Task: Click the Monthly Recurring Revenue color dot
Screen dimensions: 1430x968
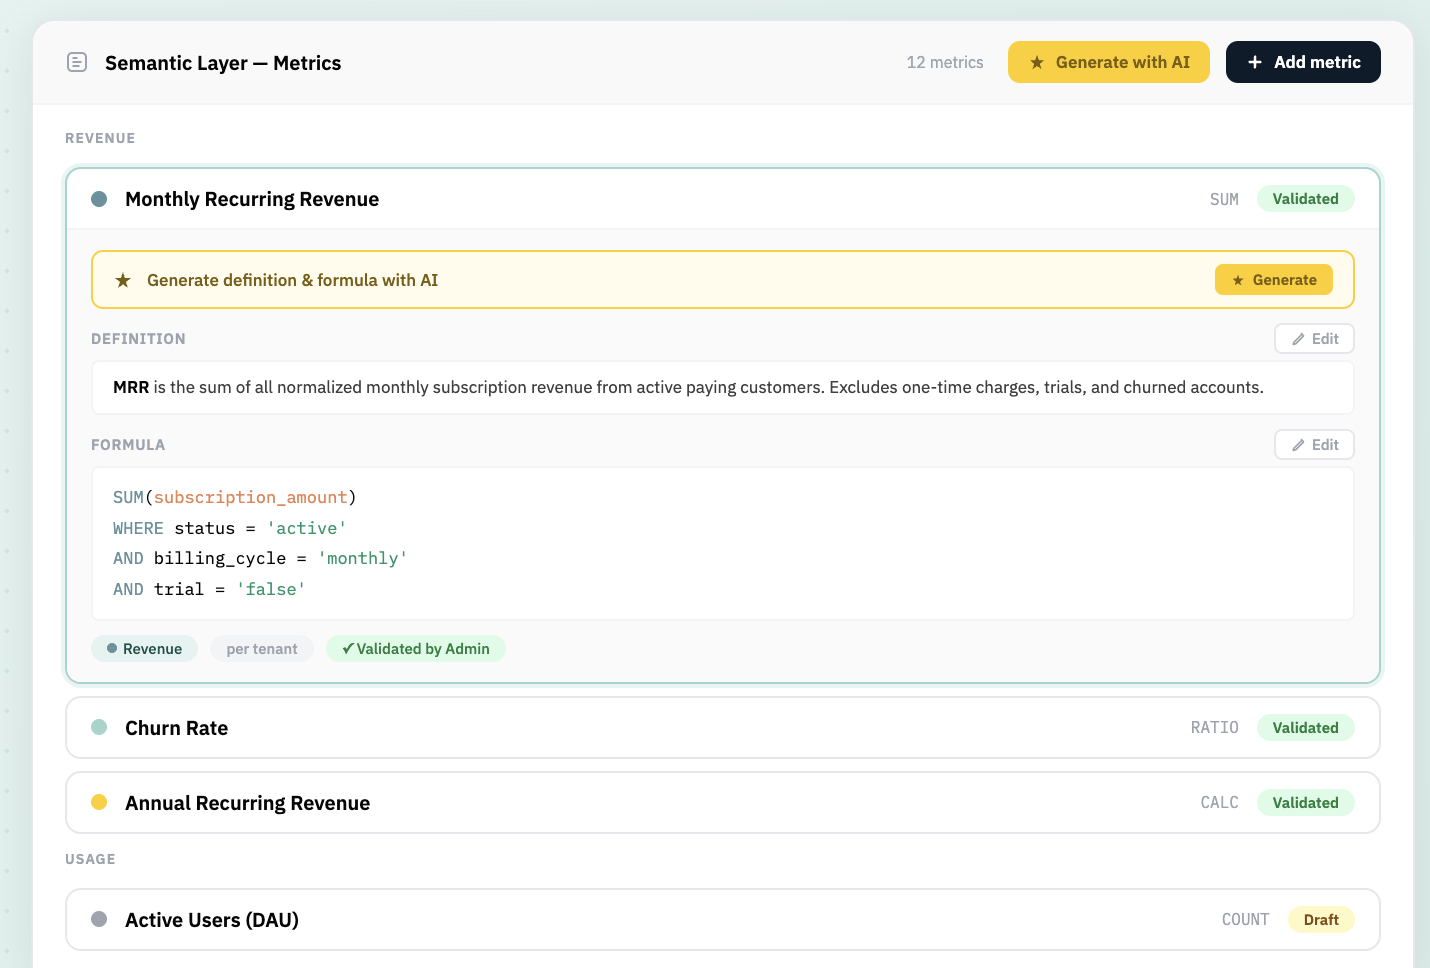Action: click(99, 199)
